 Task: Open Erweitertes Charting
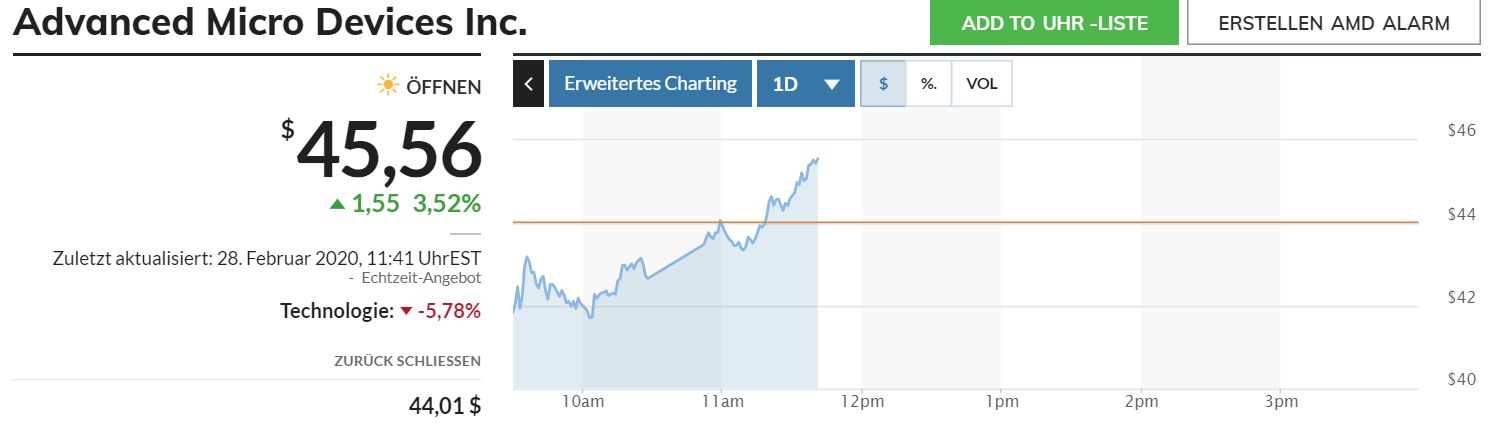click(x=650, y=84)
